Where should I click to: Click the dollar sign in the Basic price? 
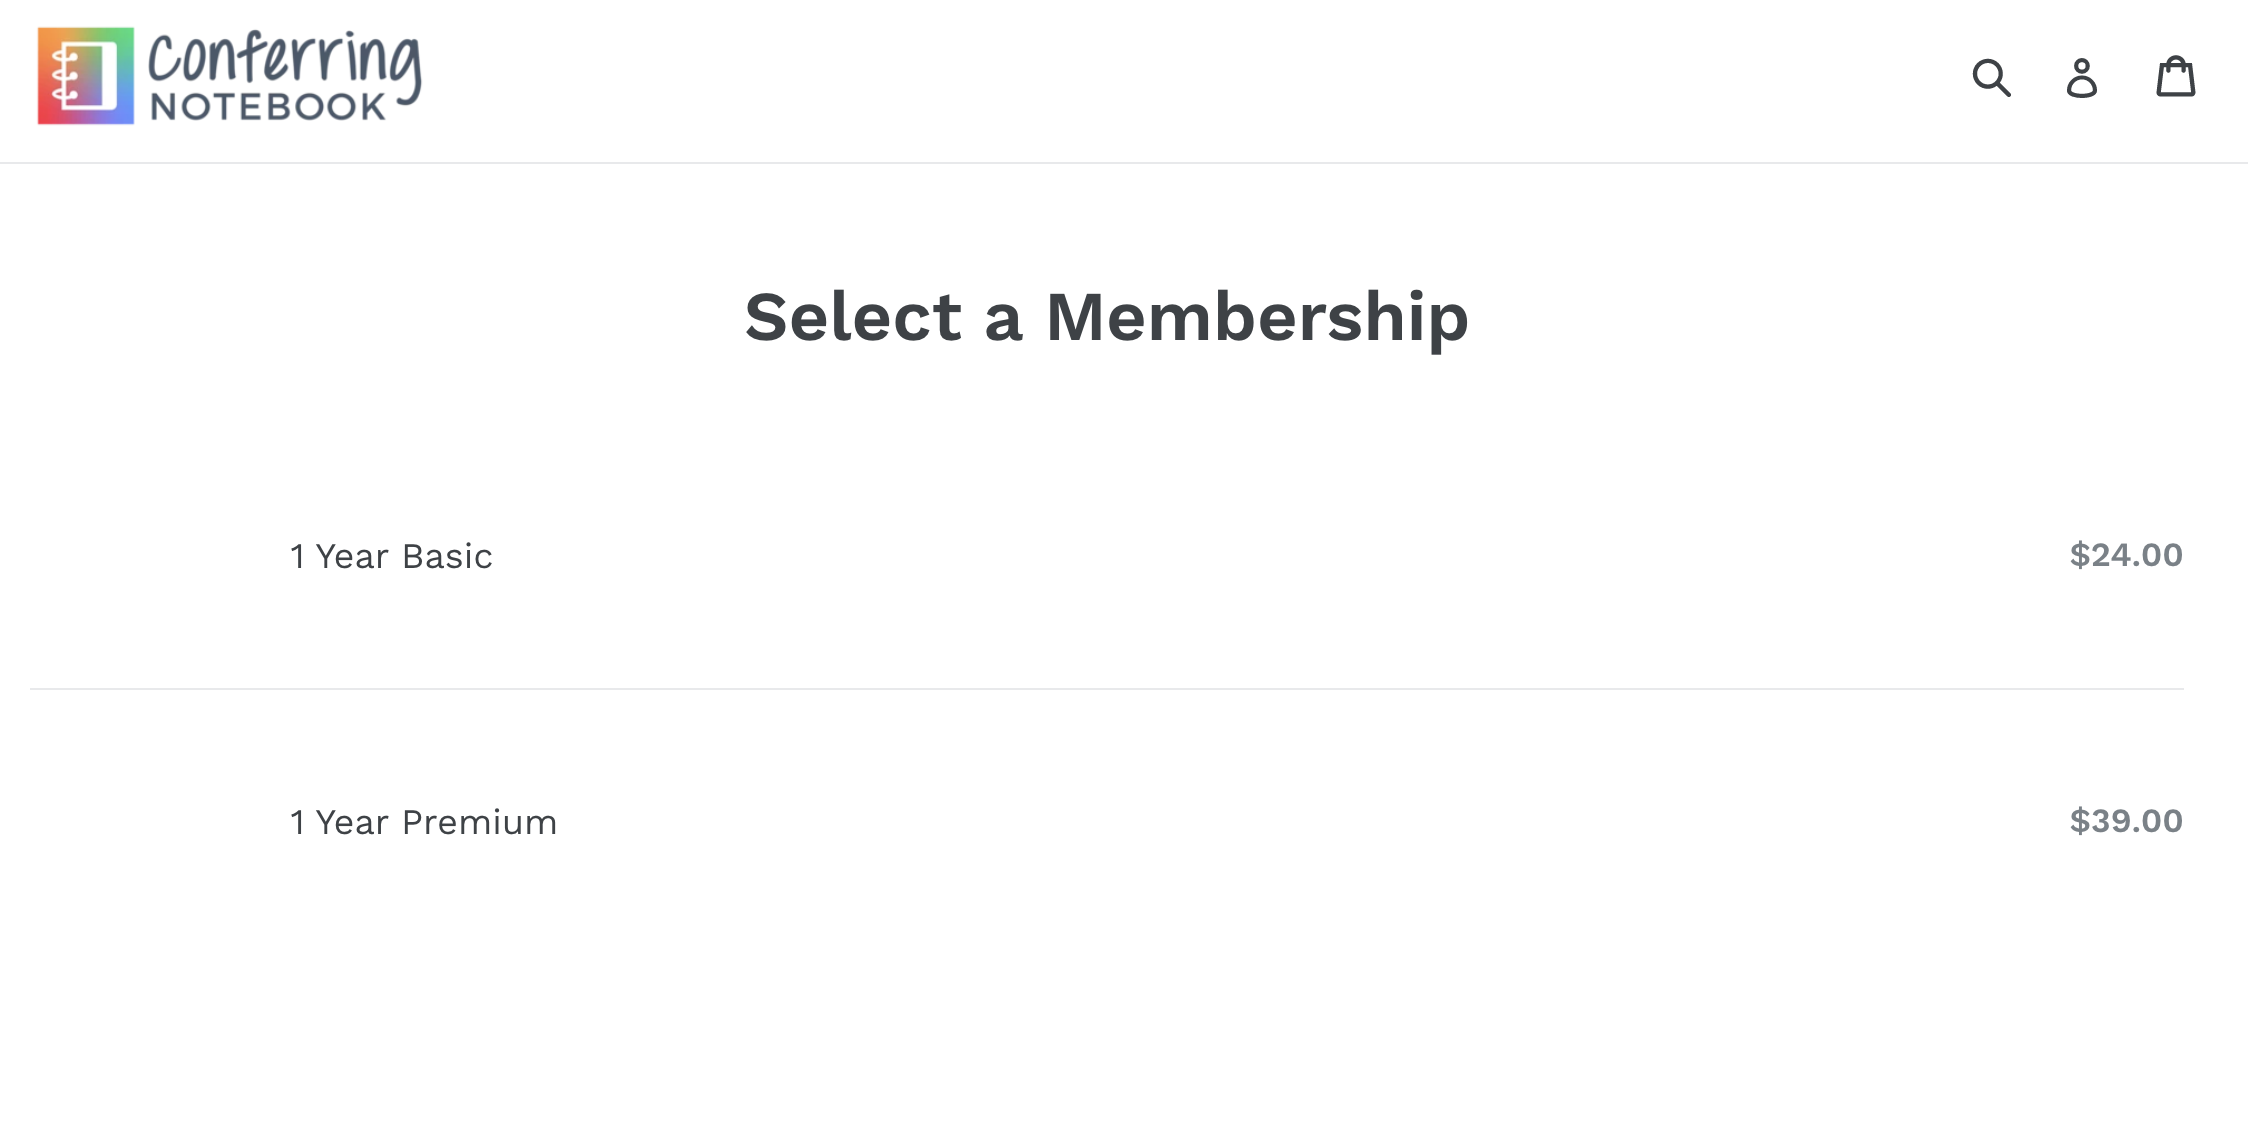click(2080, 555)
